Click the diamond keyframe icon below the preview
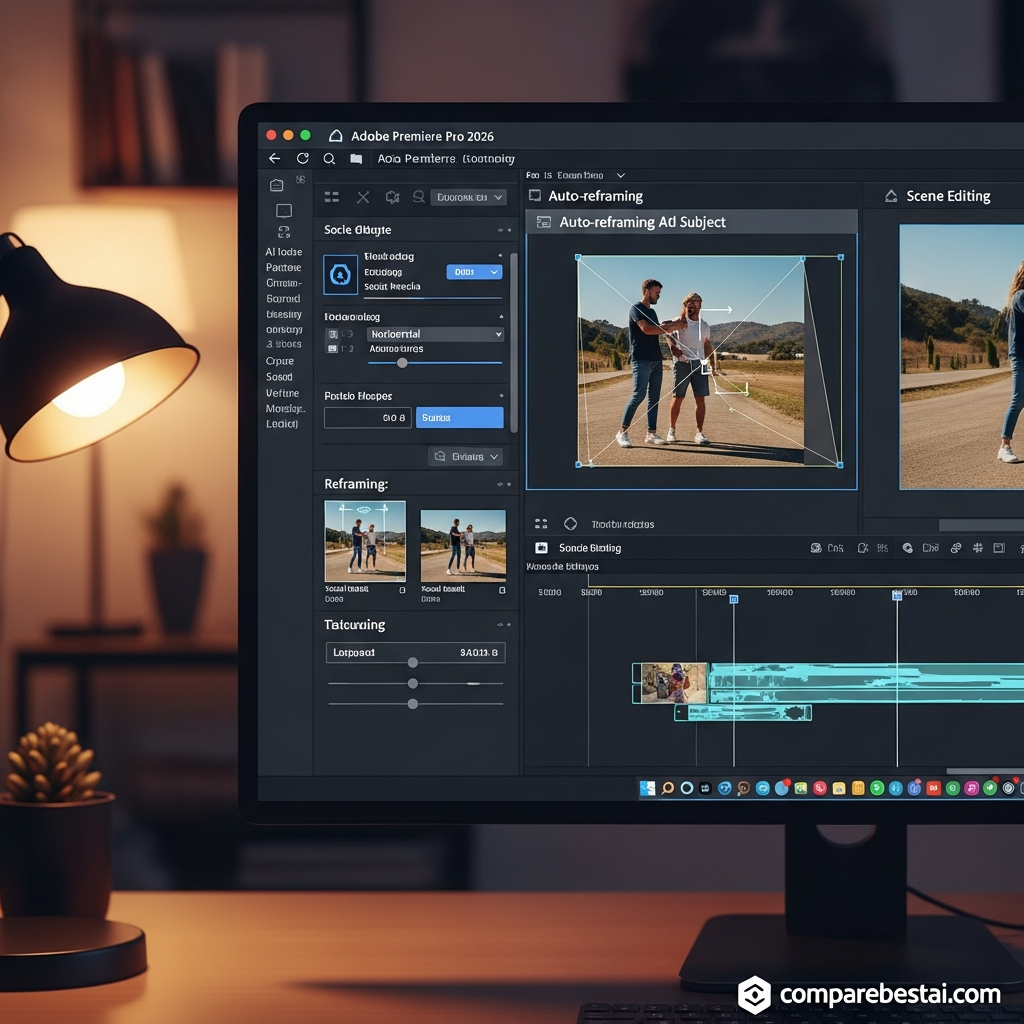 (570, 524)
